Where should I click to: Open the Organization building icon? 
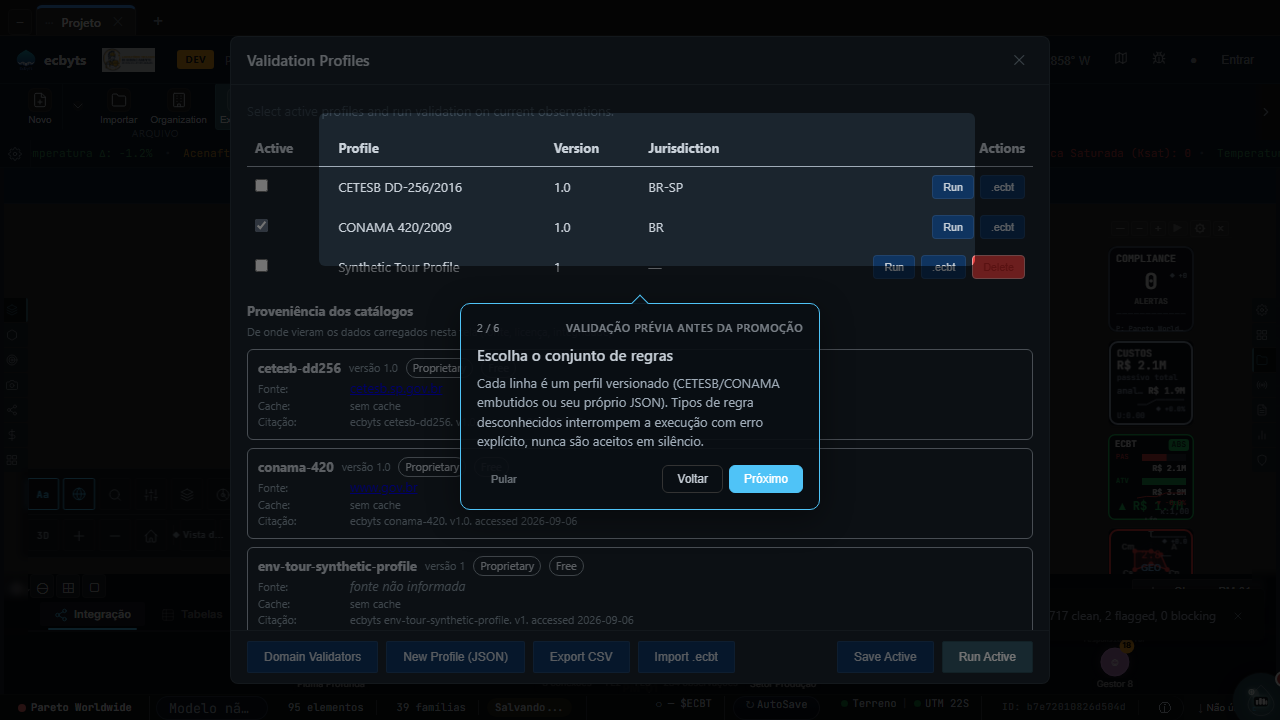pyautogui.click(x=178, y=100)
